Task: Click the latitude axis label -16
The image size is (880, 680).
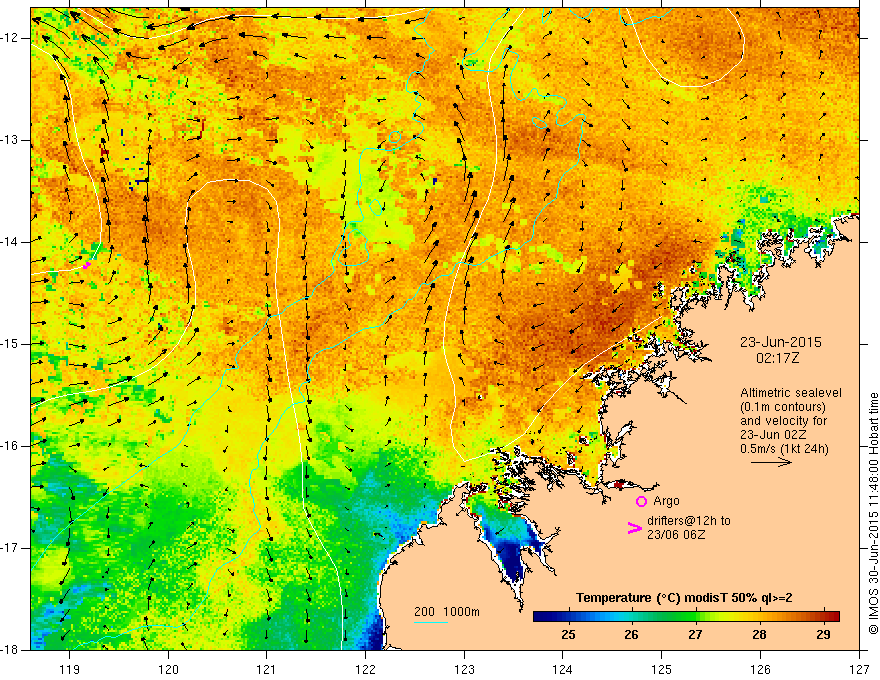Action: (11, 446)
